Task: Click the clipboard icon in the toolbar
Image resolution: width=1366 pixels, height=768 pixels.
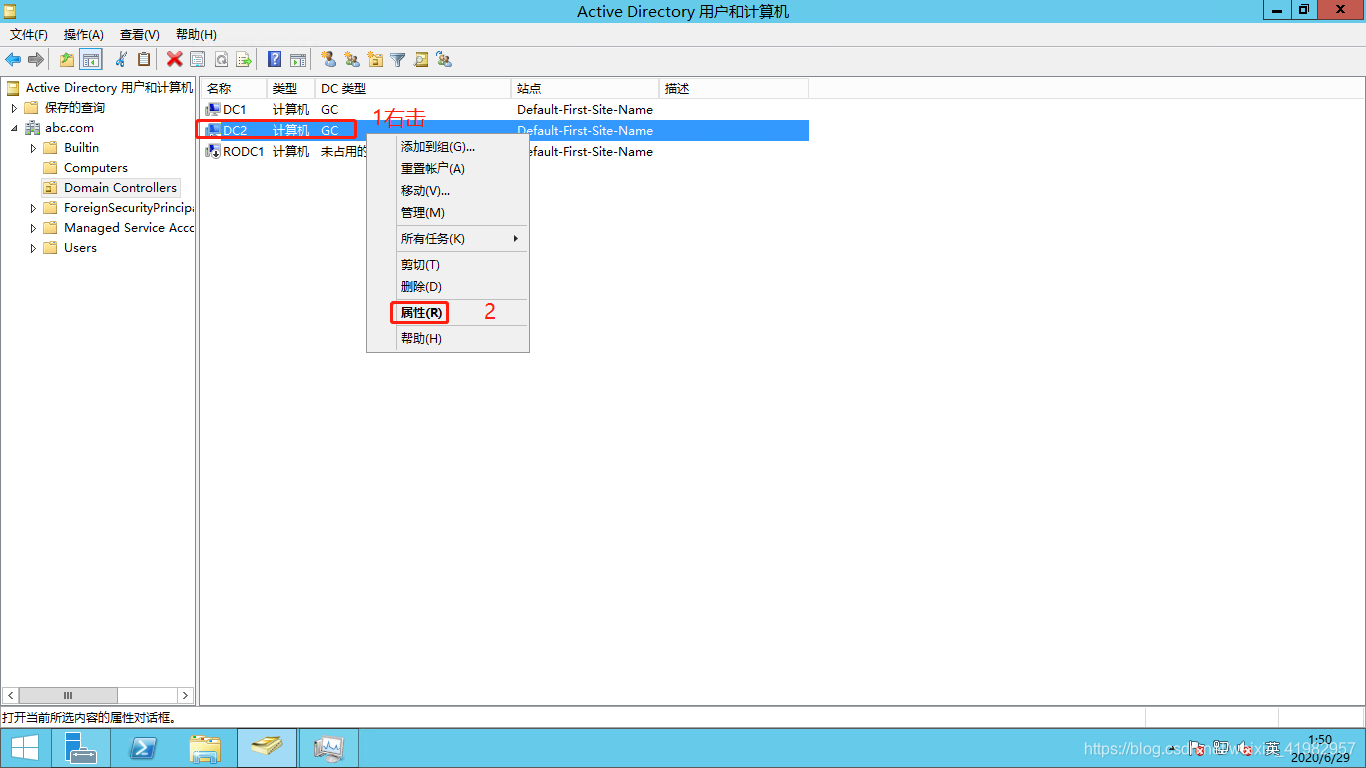Action: point(144,60)
